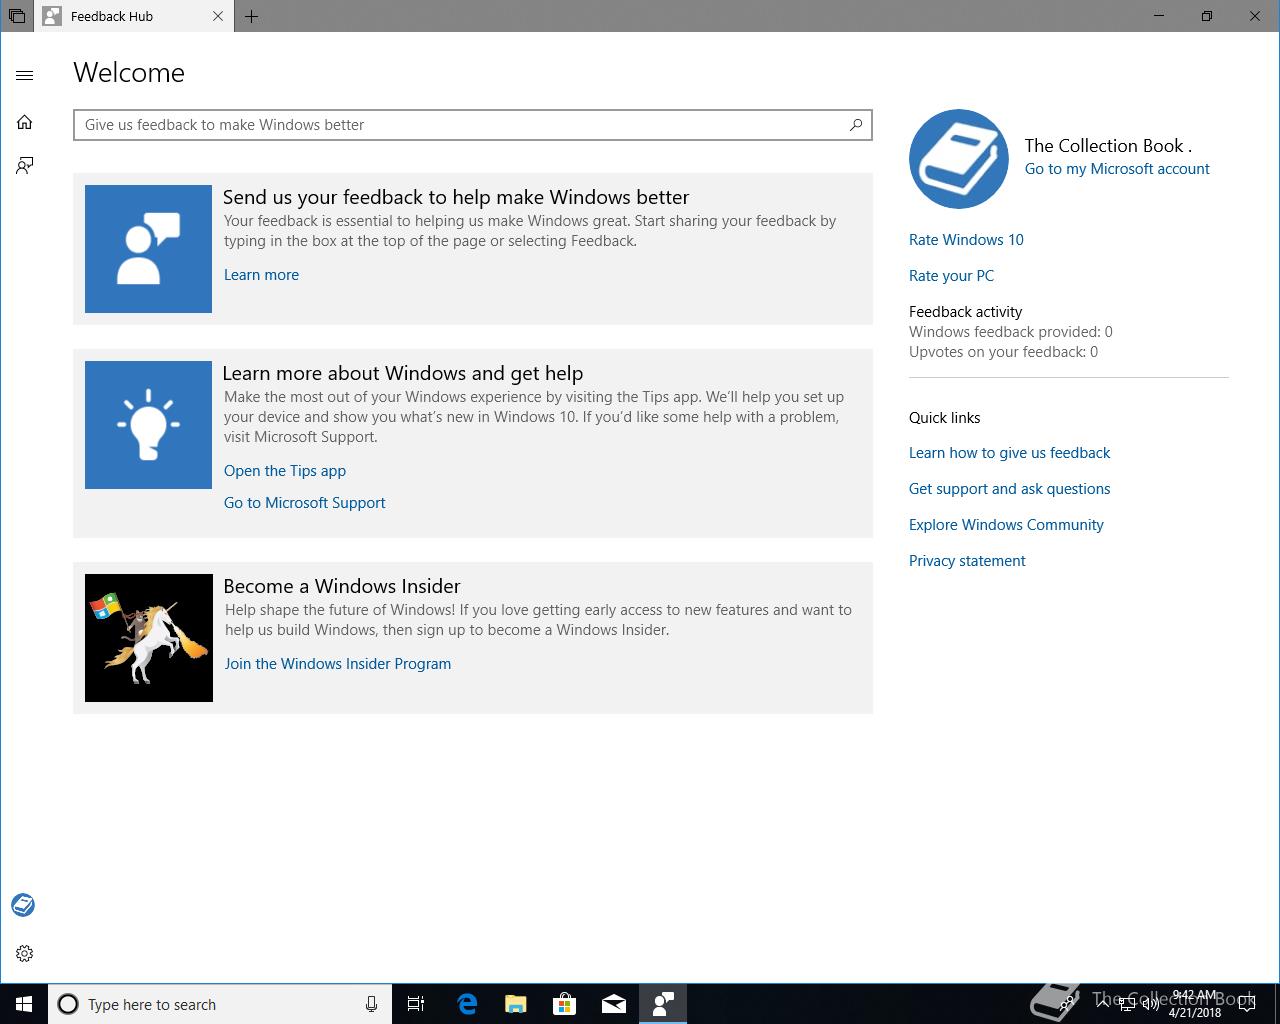Open Settings gear in sidebar
Image resolution: width=1280 pixels, height=1024 pixels.
point(25,953)
